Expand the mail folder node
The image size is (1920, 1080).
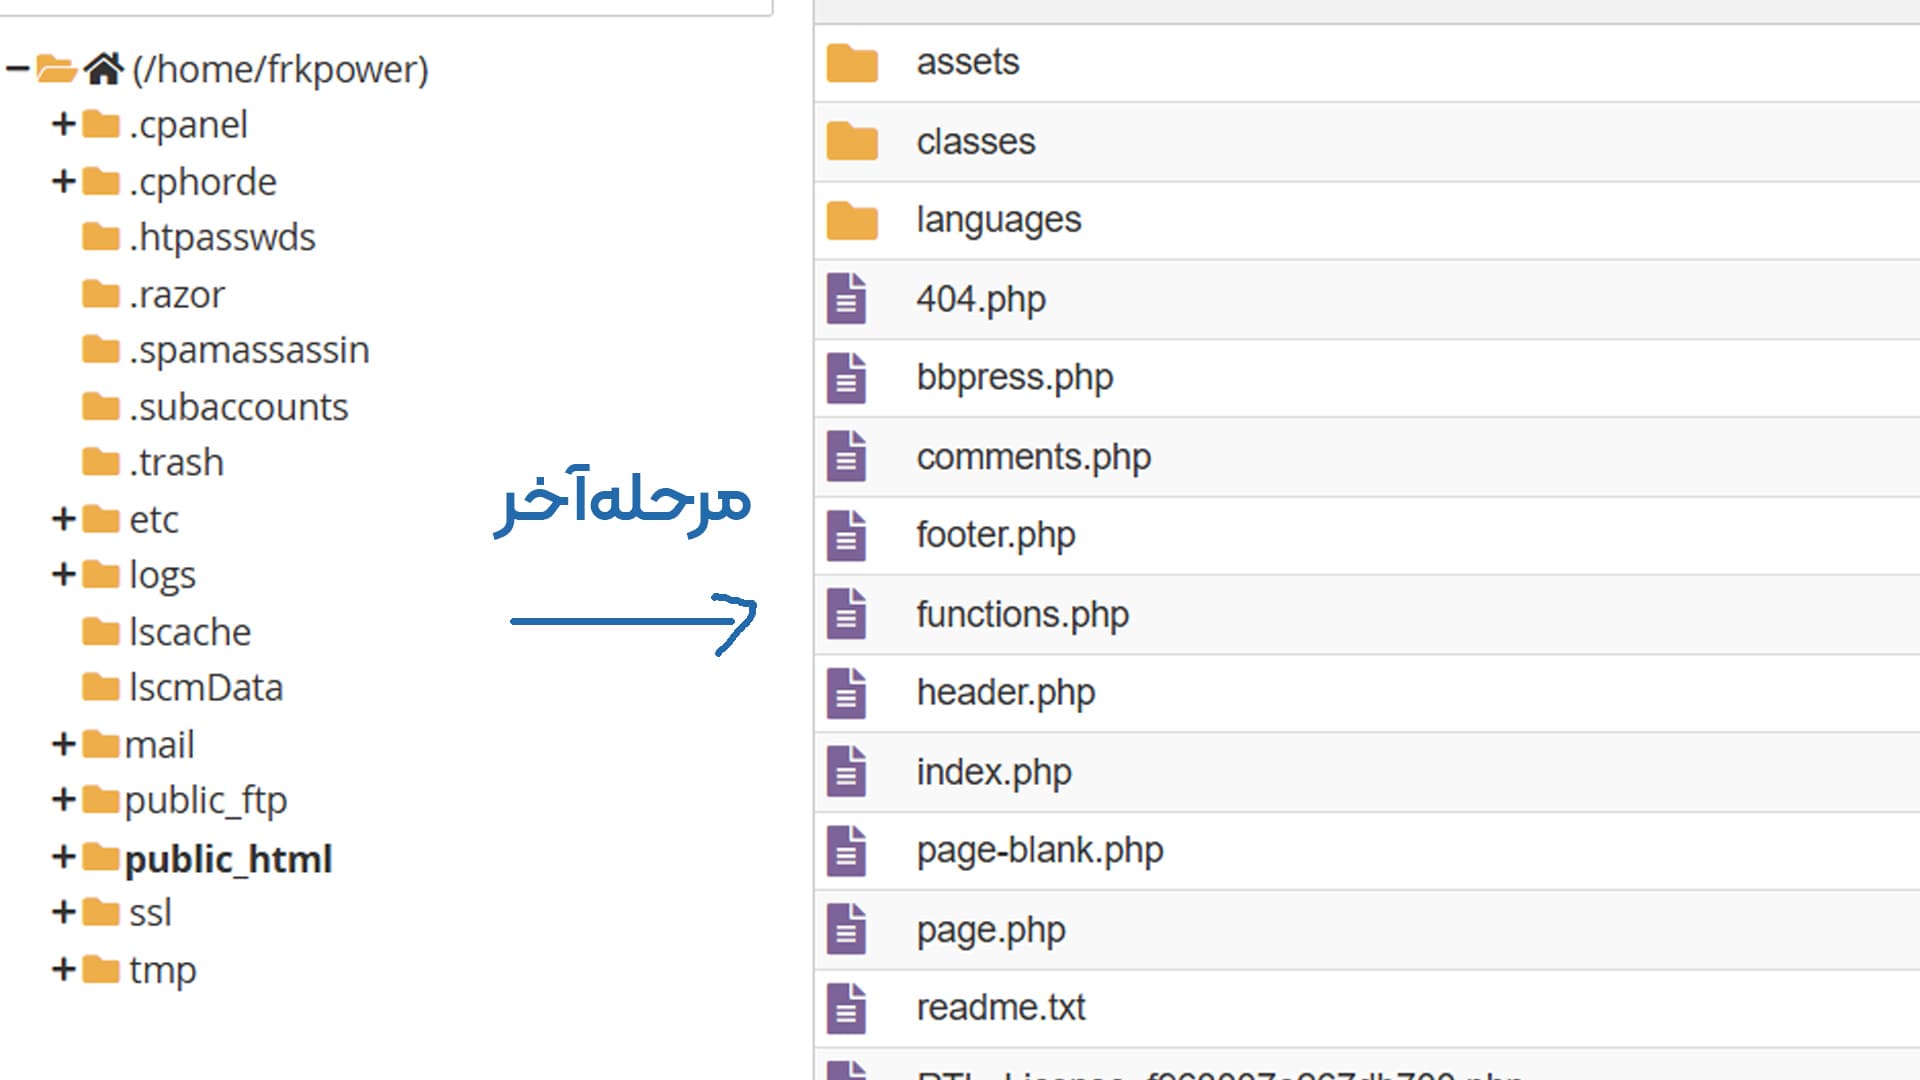(63, 744)
